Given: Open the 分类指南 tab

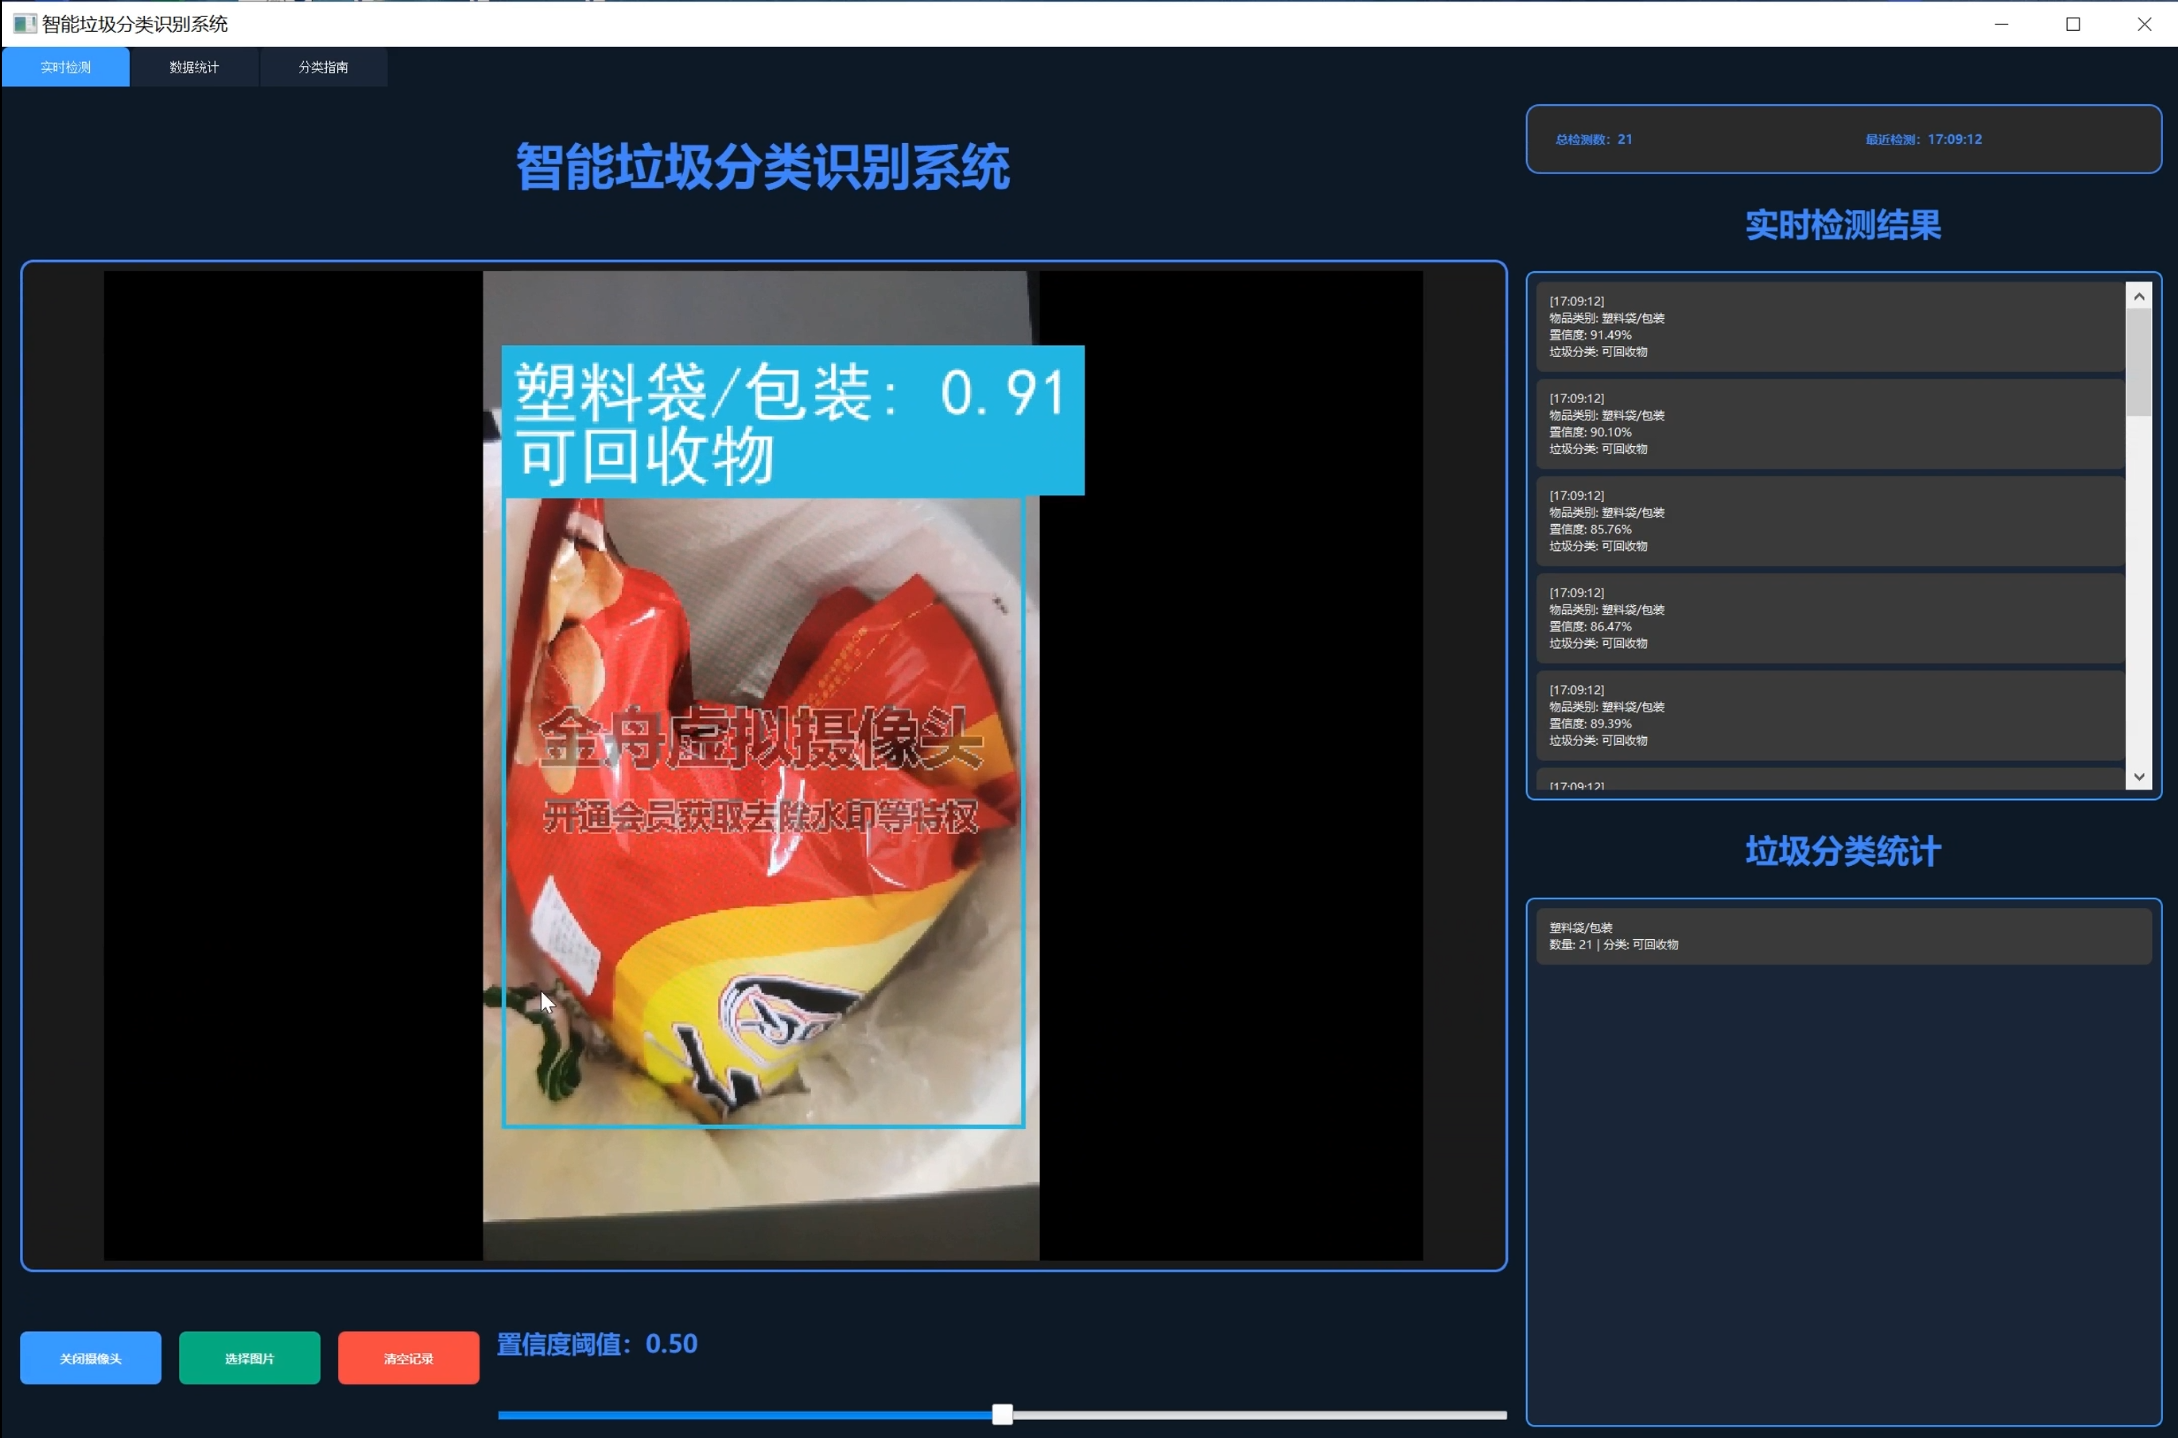Looking at the screenshot, I should [x=323, y=67].
